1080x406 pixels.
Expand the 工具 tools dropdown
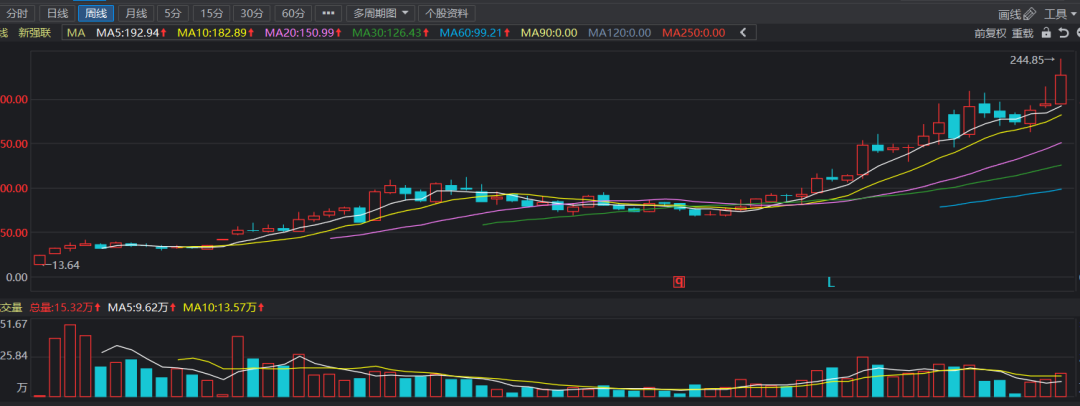tap(1061, 14)
